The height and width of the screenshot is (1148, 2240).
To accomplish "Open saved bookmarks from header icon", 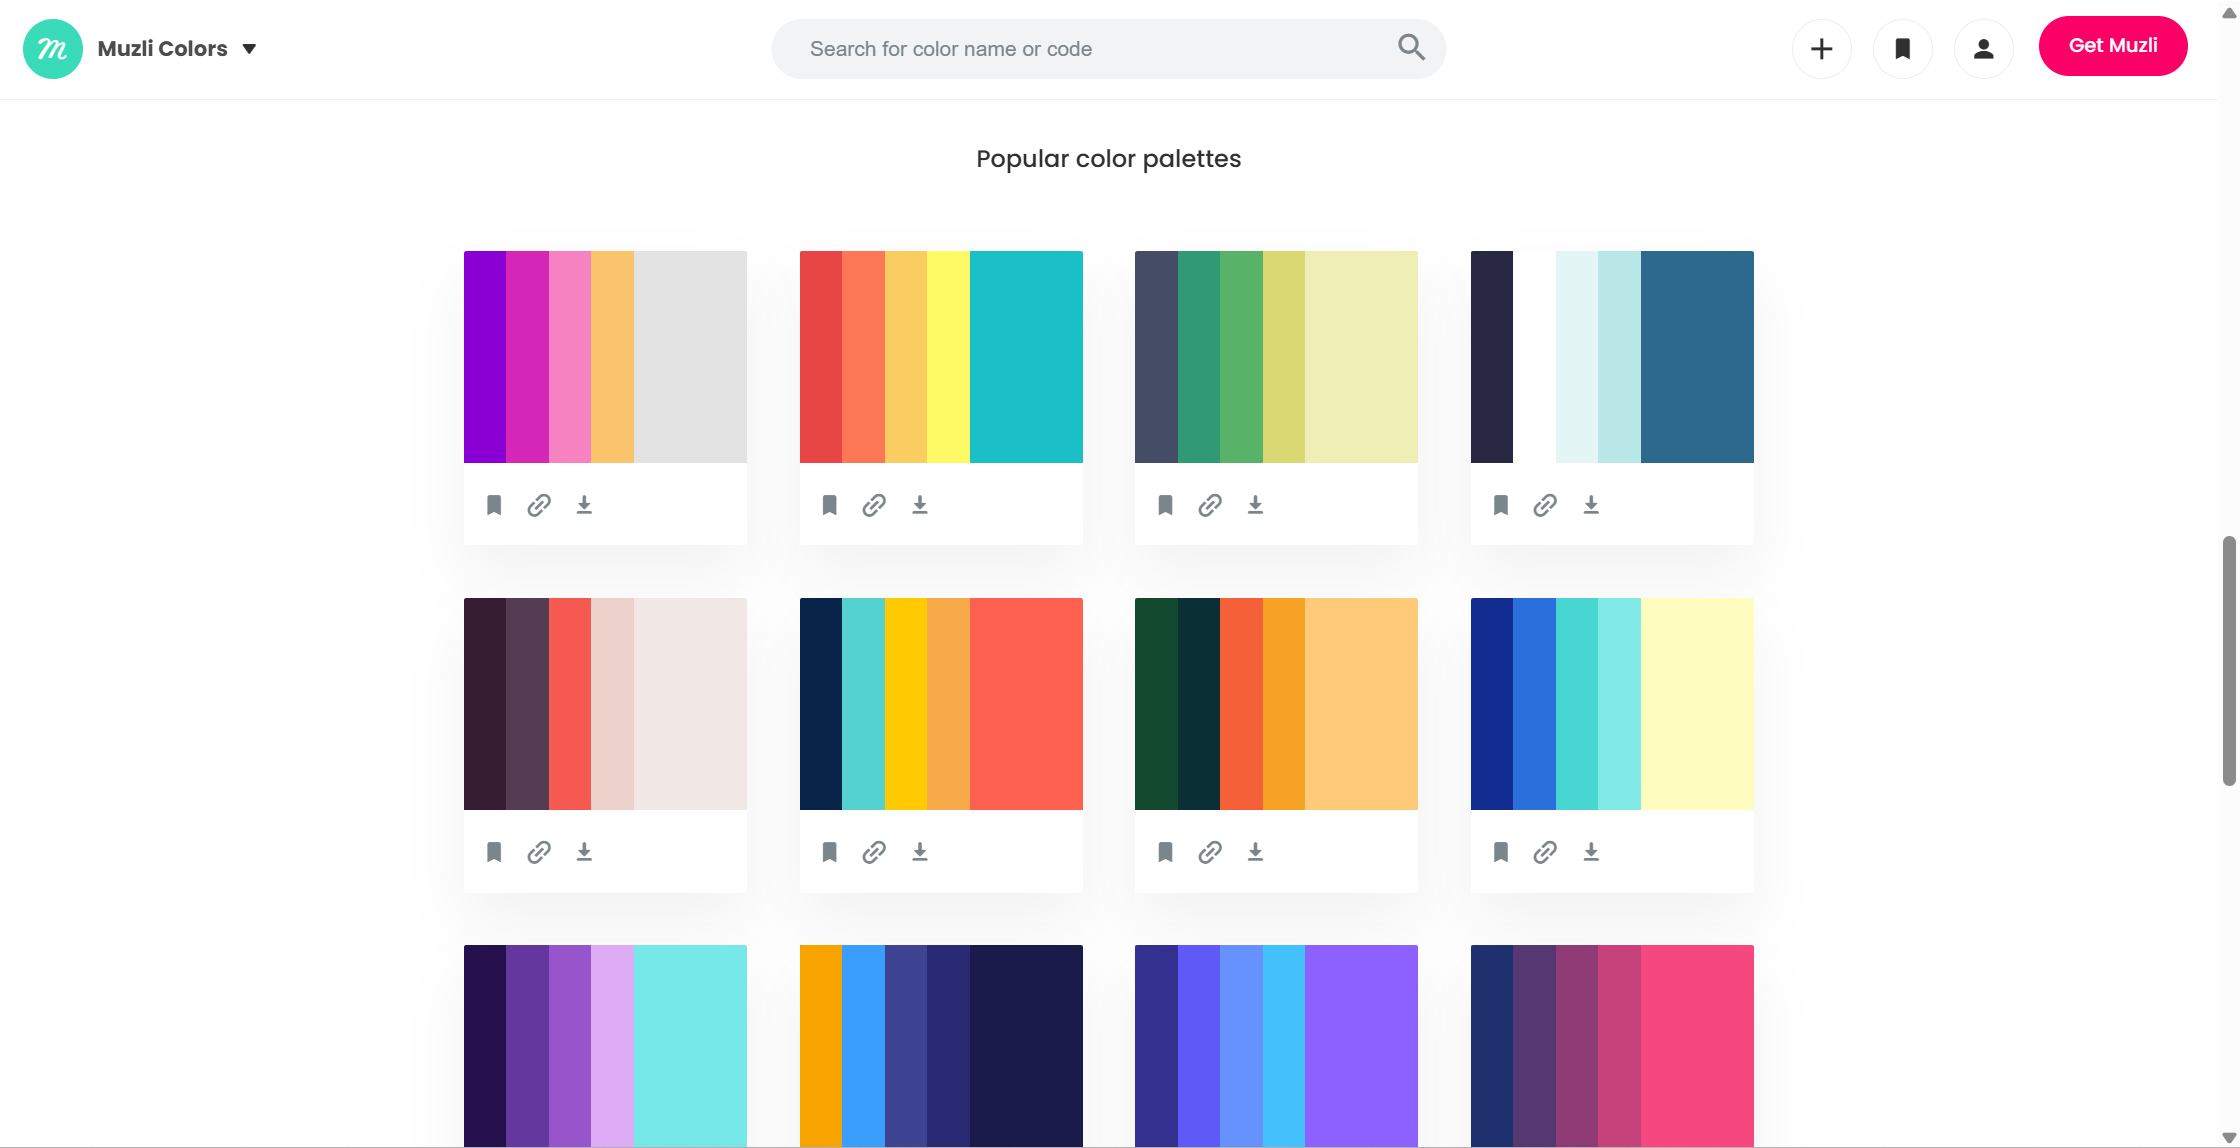I will point(1902,49).
